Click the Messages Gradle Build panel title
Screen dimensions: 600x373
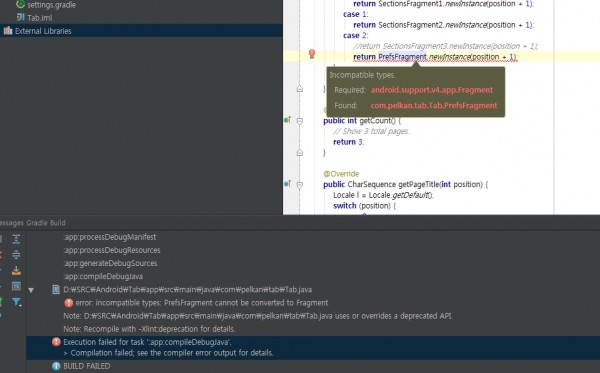coord(33,223)
